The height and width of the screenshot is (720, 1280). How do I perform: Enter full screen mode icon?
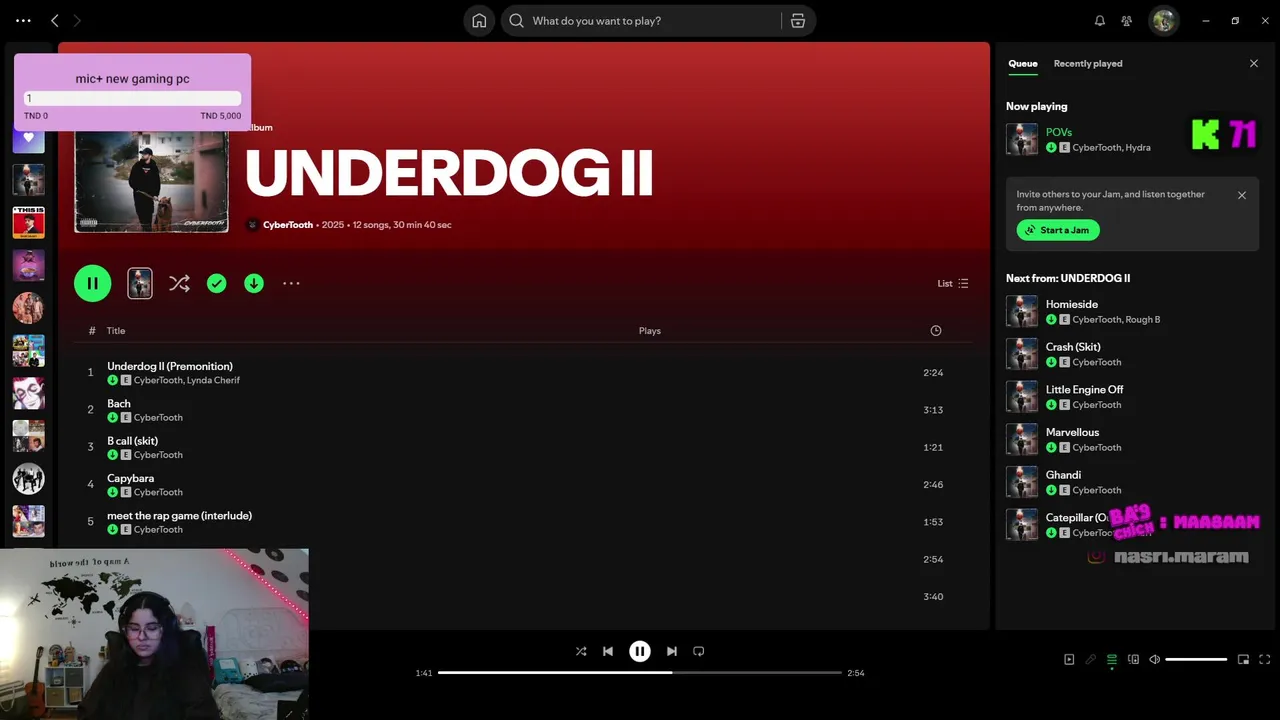pos(1265,660)
